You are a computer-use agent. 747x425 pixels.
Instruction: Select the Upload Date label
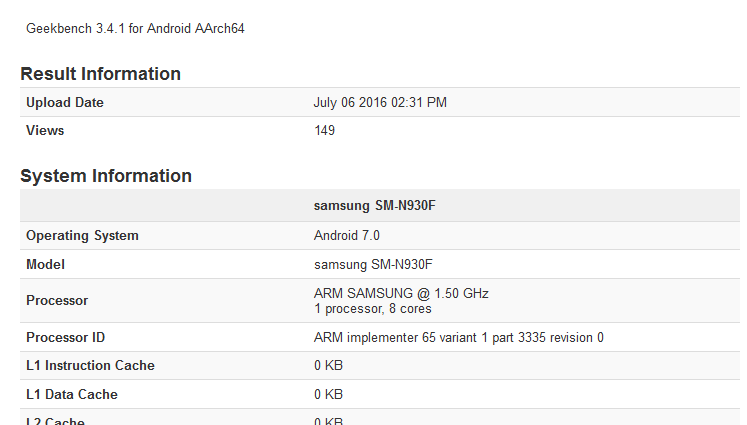65,103
